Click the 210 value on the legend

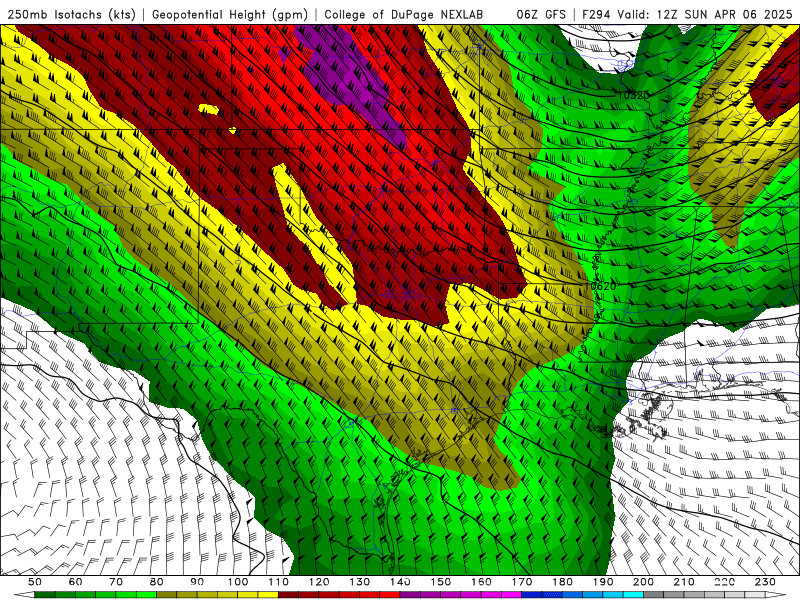[684, 582]
